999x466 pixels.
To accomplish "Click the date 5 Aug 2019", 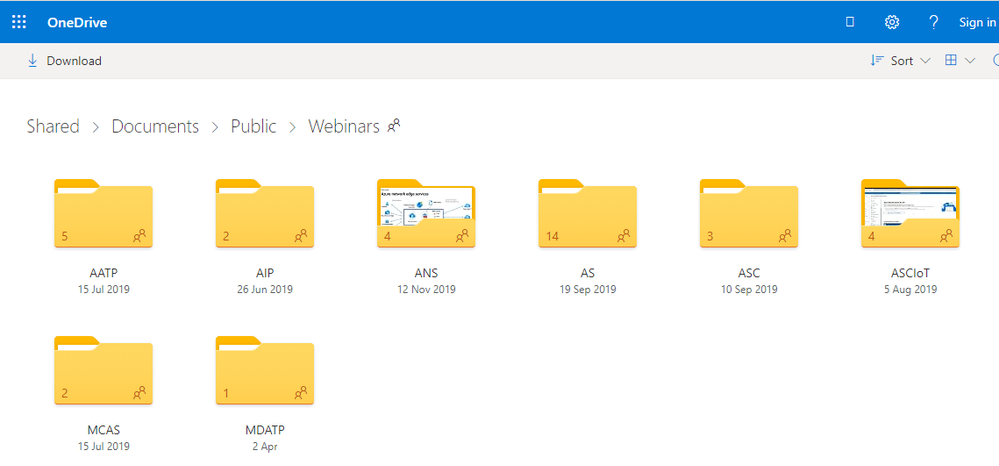I will (910, 289).
